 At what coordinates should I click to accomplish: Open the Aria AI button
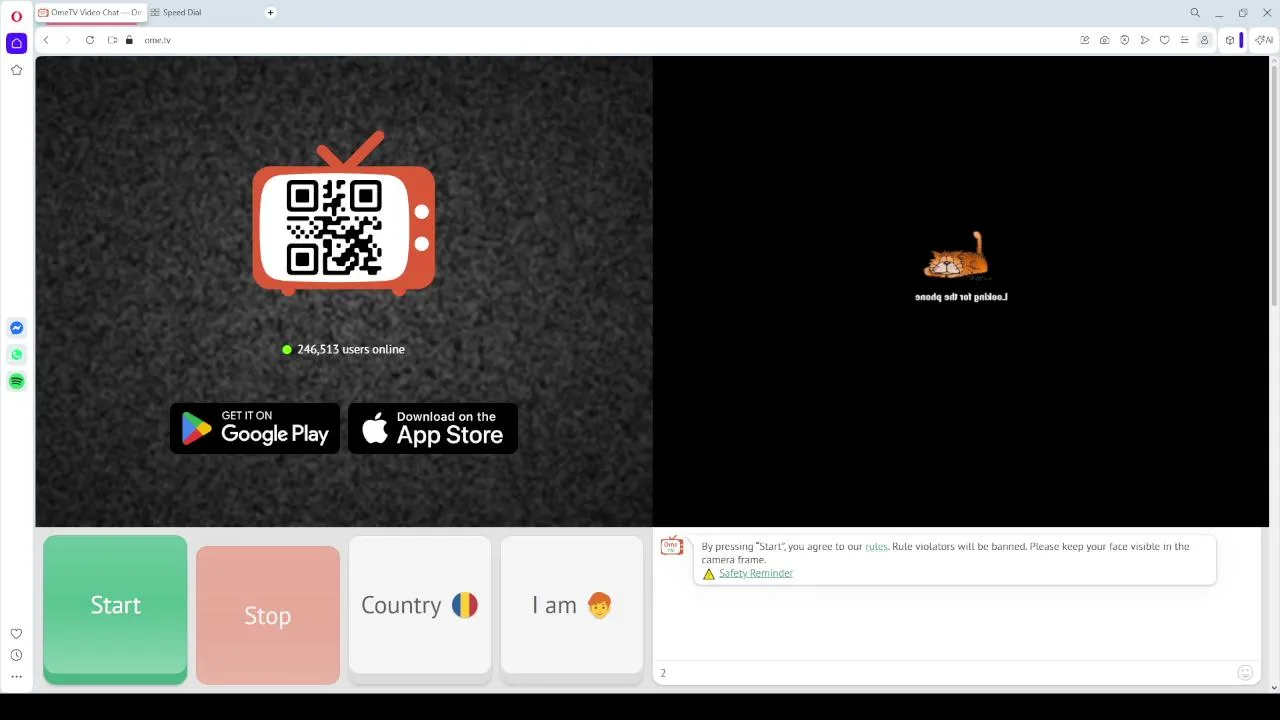[x=1264, y=40]
